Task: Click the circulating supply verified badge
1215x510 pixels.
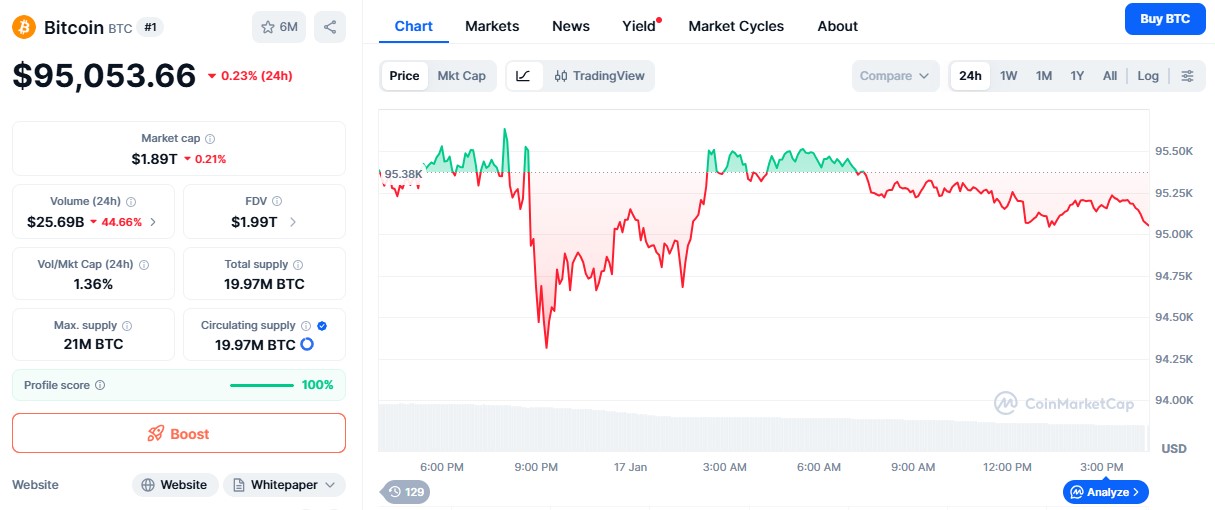Action: 321,325
